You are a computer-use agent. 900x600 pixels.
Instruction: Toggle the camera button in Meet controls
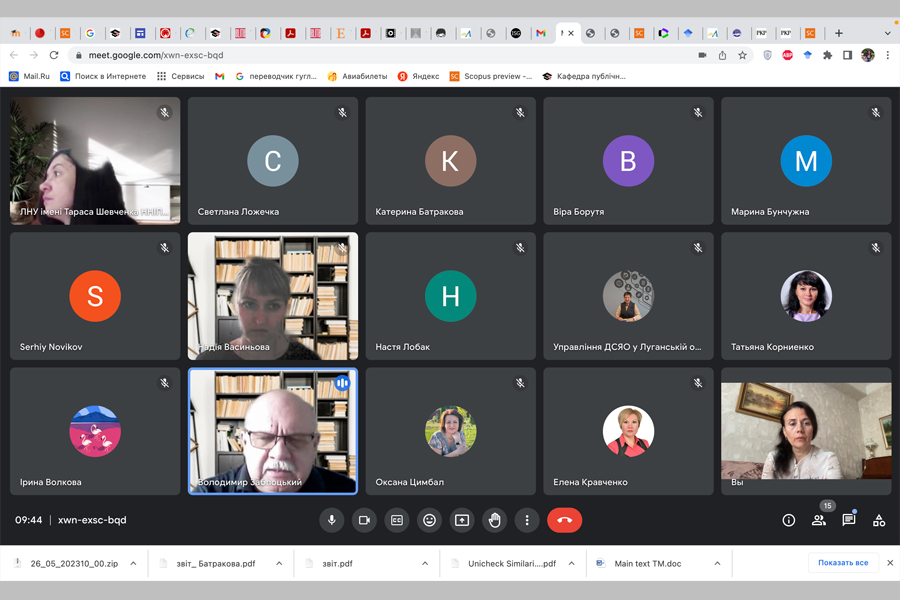point(364,520)
